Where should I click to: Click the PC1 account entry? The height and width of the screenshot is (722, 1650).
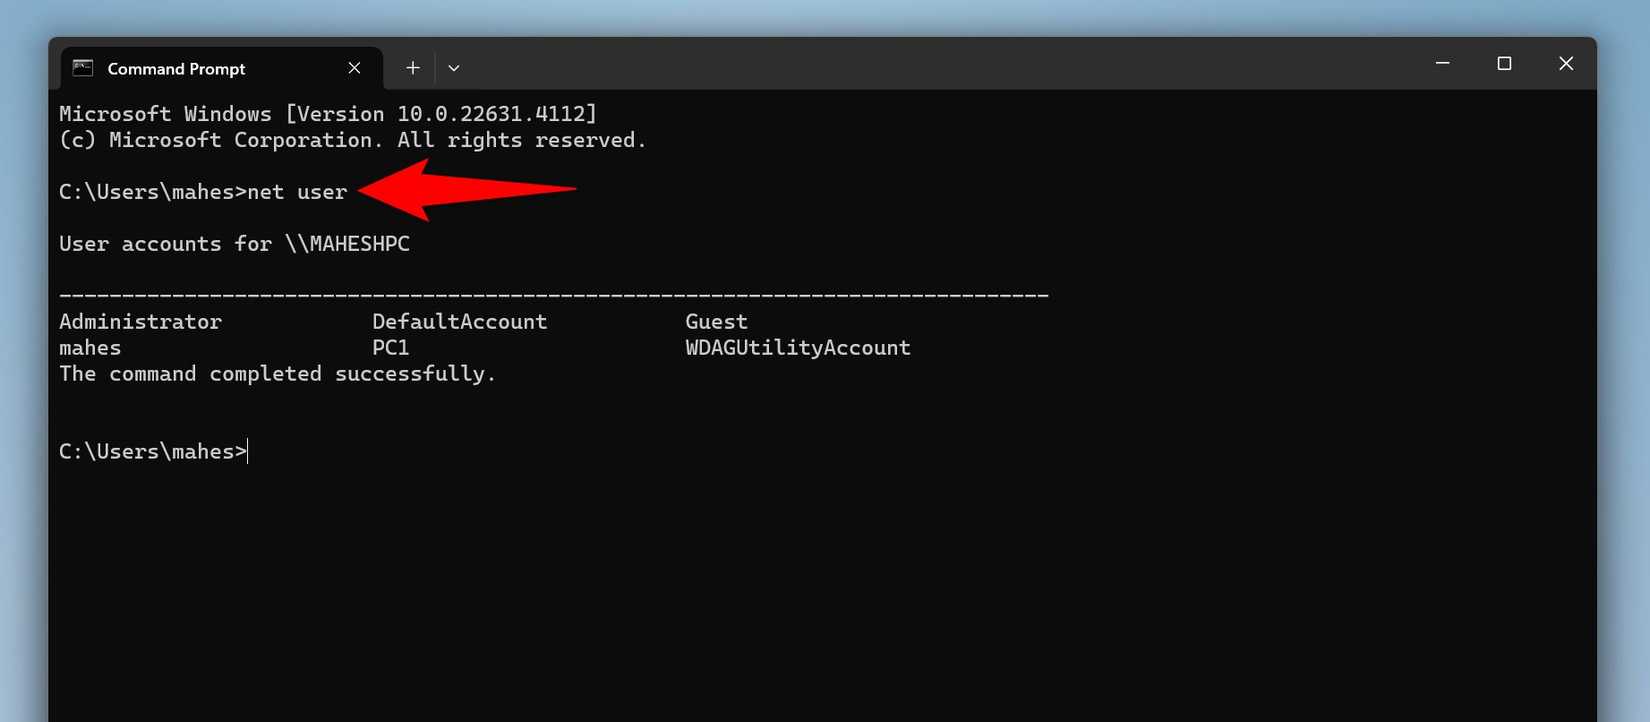(390, 347)
